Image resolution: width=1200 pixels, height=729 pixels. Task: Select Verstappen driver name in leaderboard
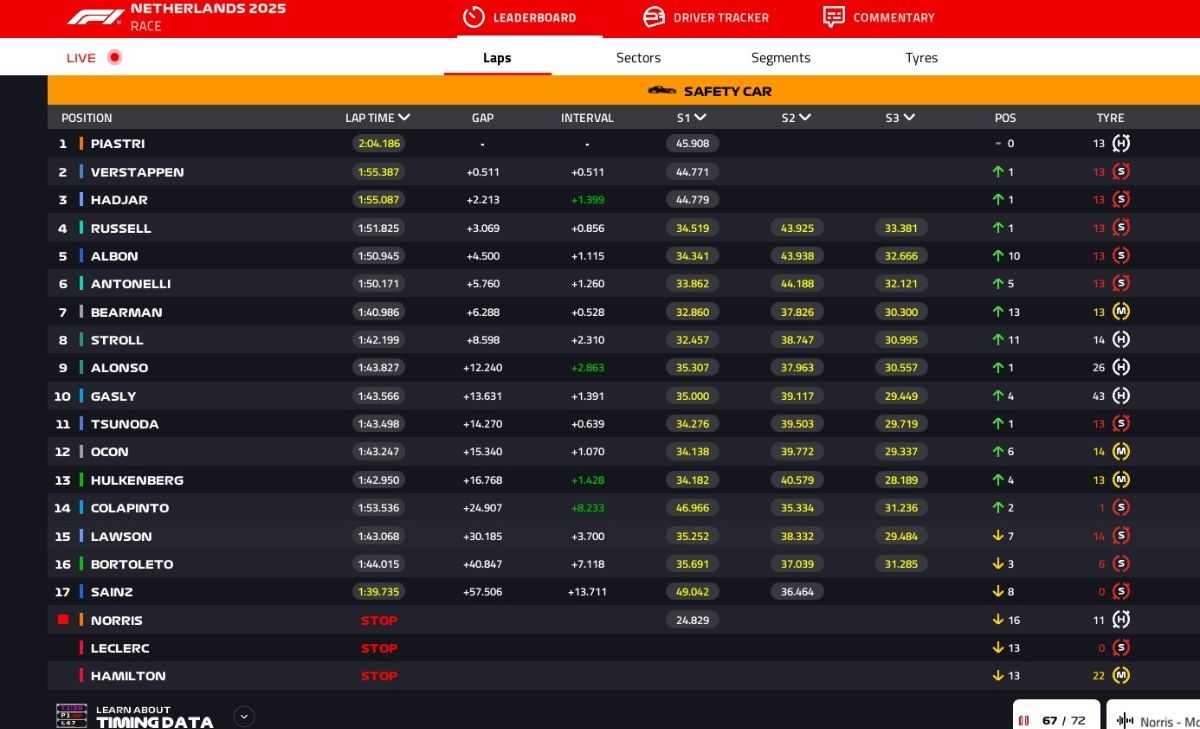click(x=137, y=172)
